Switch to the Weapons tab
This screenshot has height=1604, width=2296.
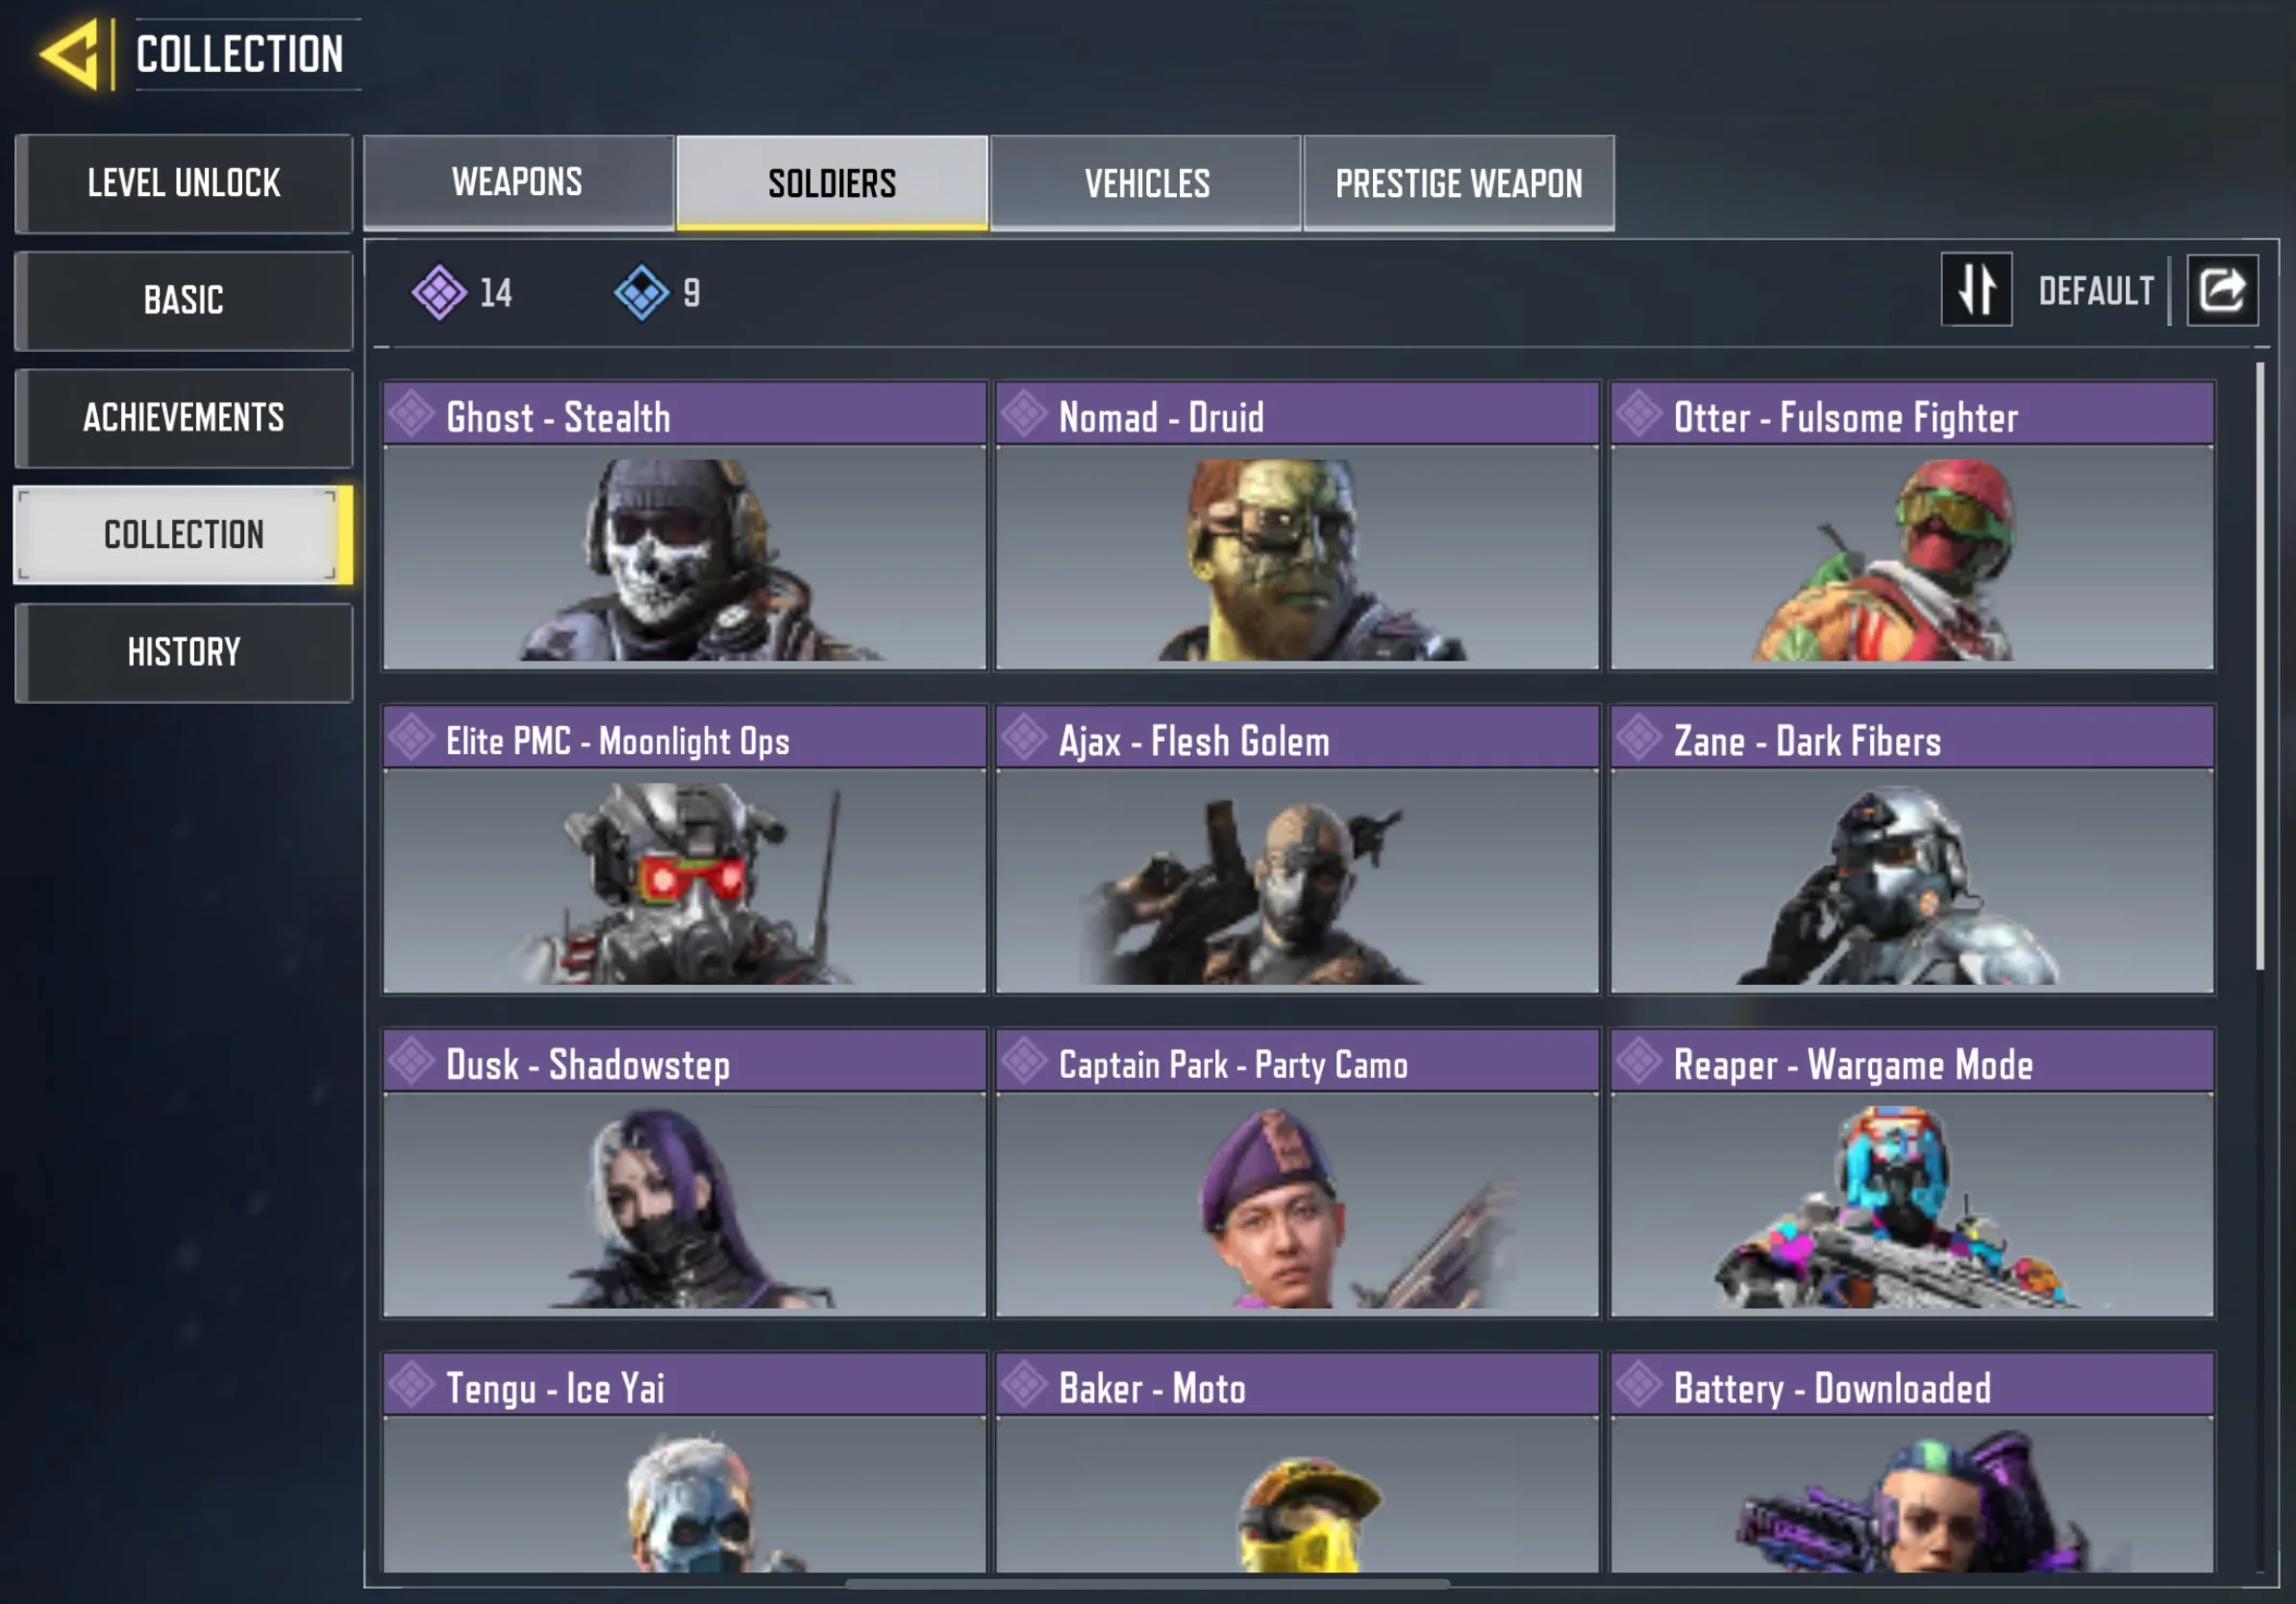point(518,183)
